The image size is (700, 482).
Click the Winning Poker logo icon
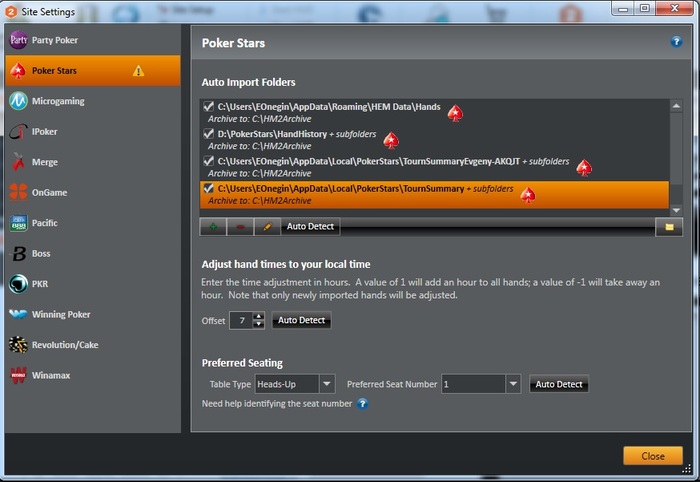point(18,314)
